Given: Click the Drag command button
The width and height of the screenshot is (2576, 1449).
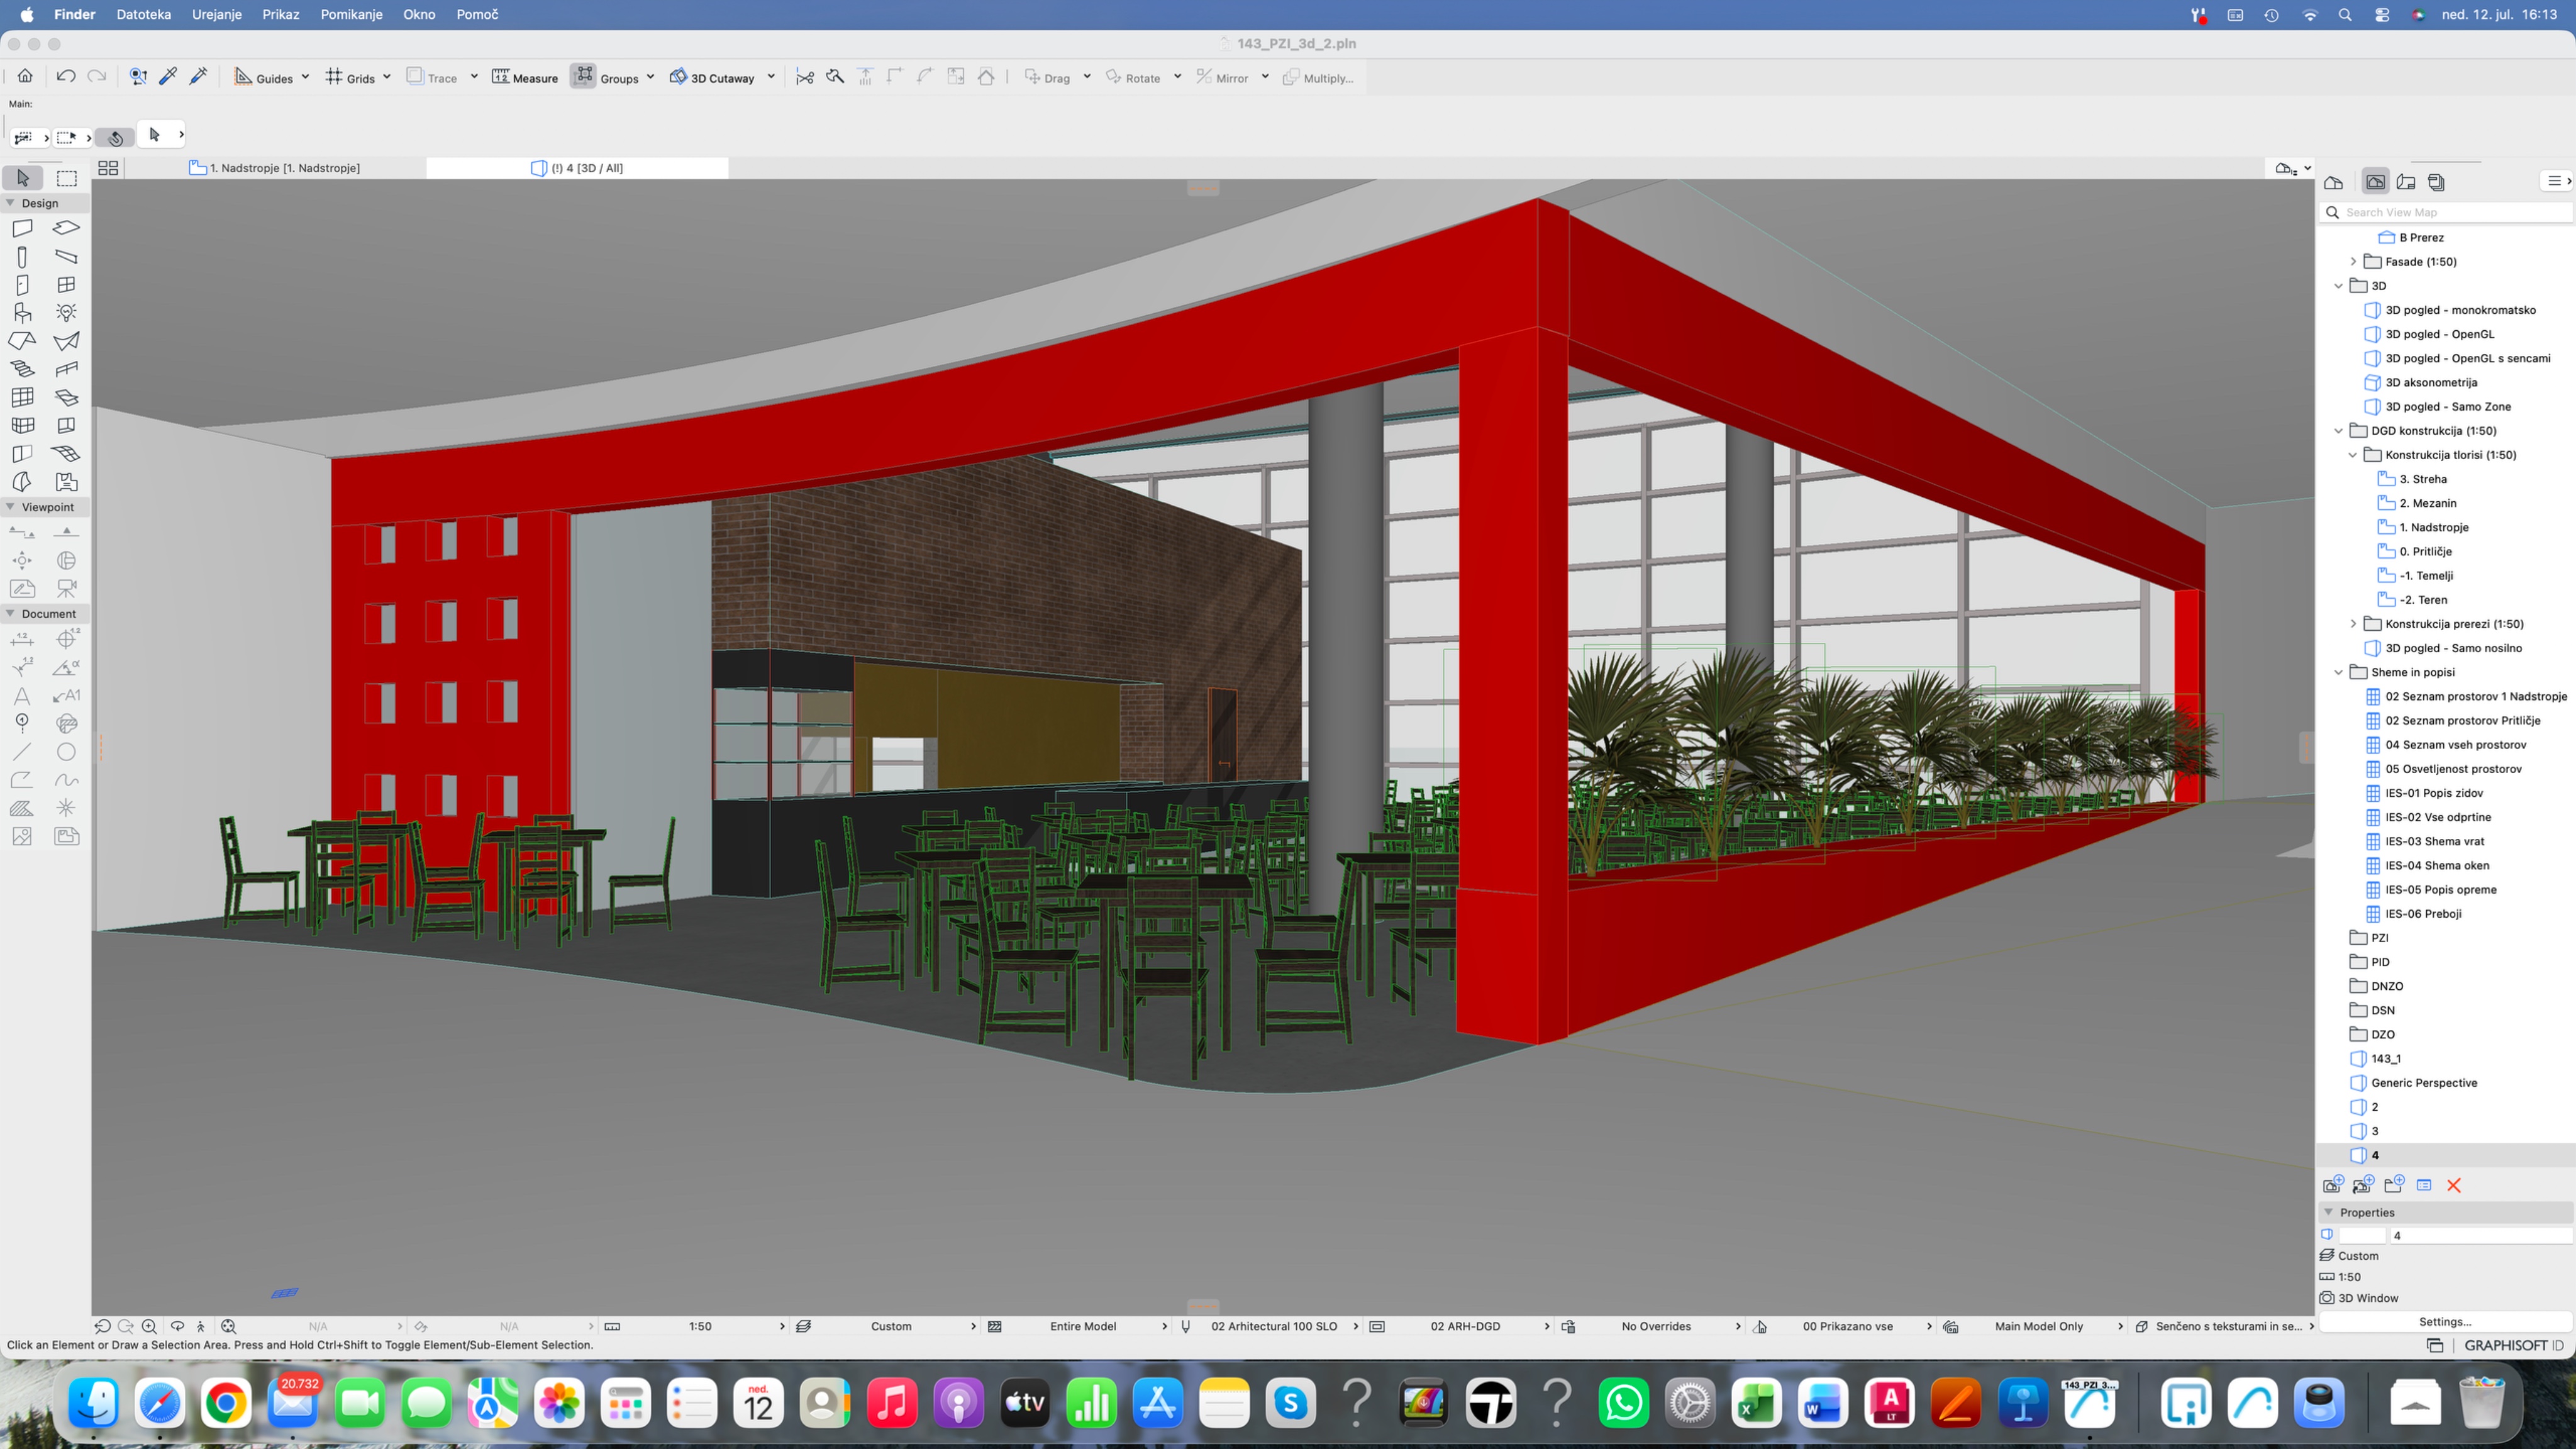Looking at the screenshot, I should click(x=1047, y=77).
